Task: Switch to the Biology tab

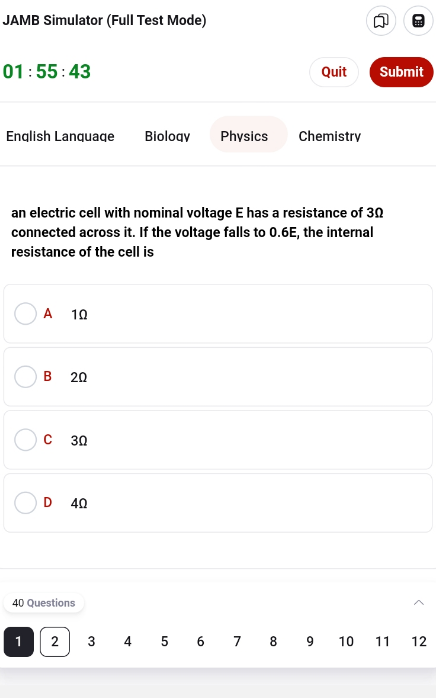Action: tap(167, 136)
